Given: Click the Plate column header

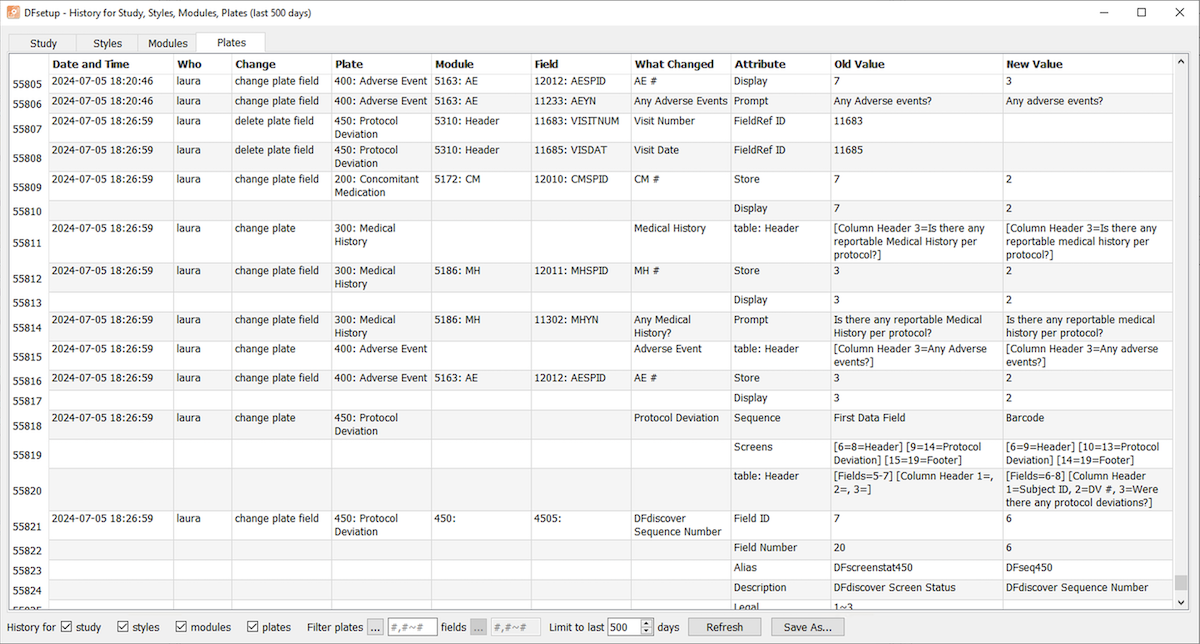Looking at the screenshot, I should [382, 64].
